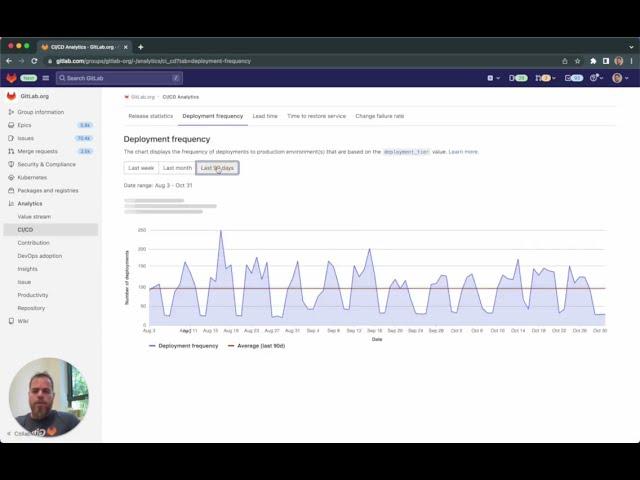
Task: Switch to Change failure rate tab
Action: (x=380, y=116)
